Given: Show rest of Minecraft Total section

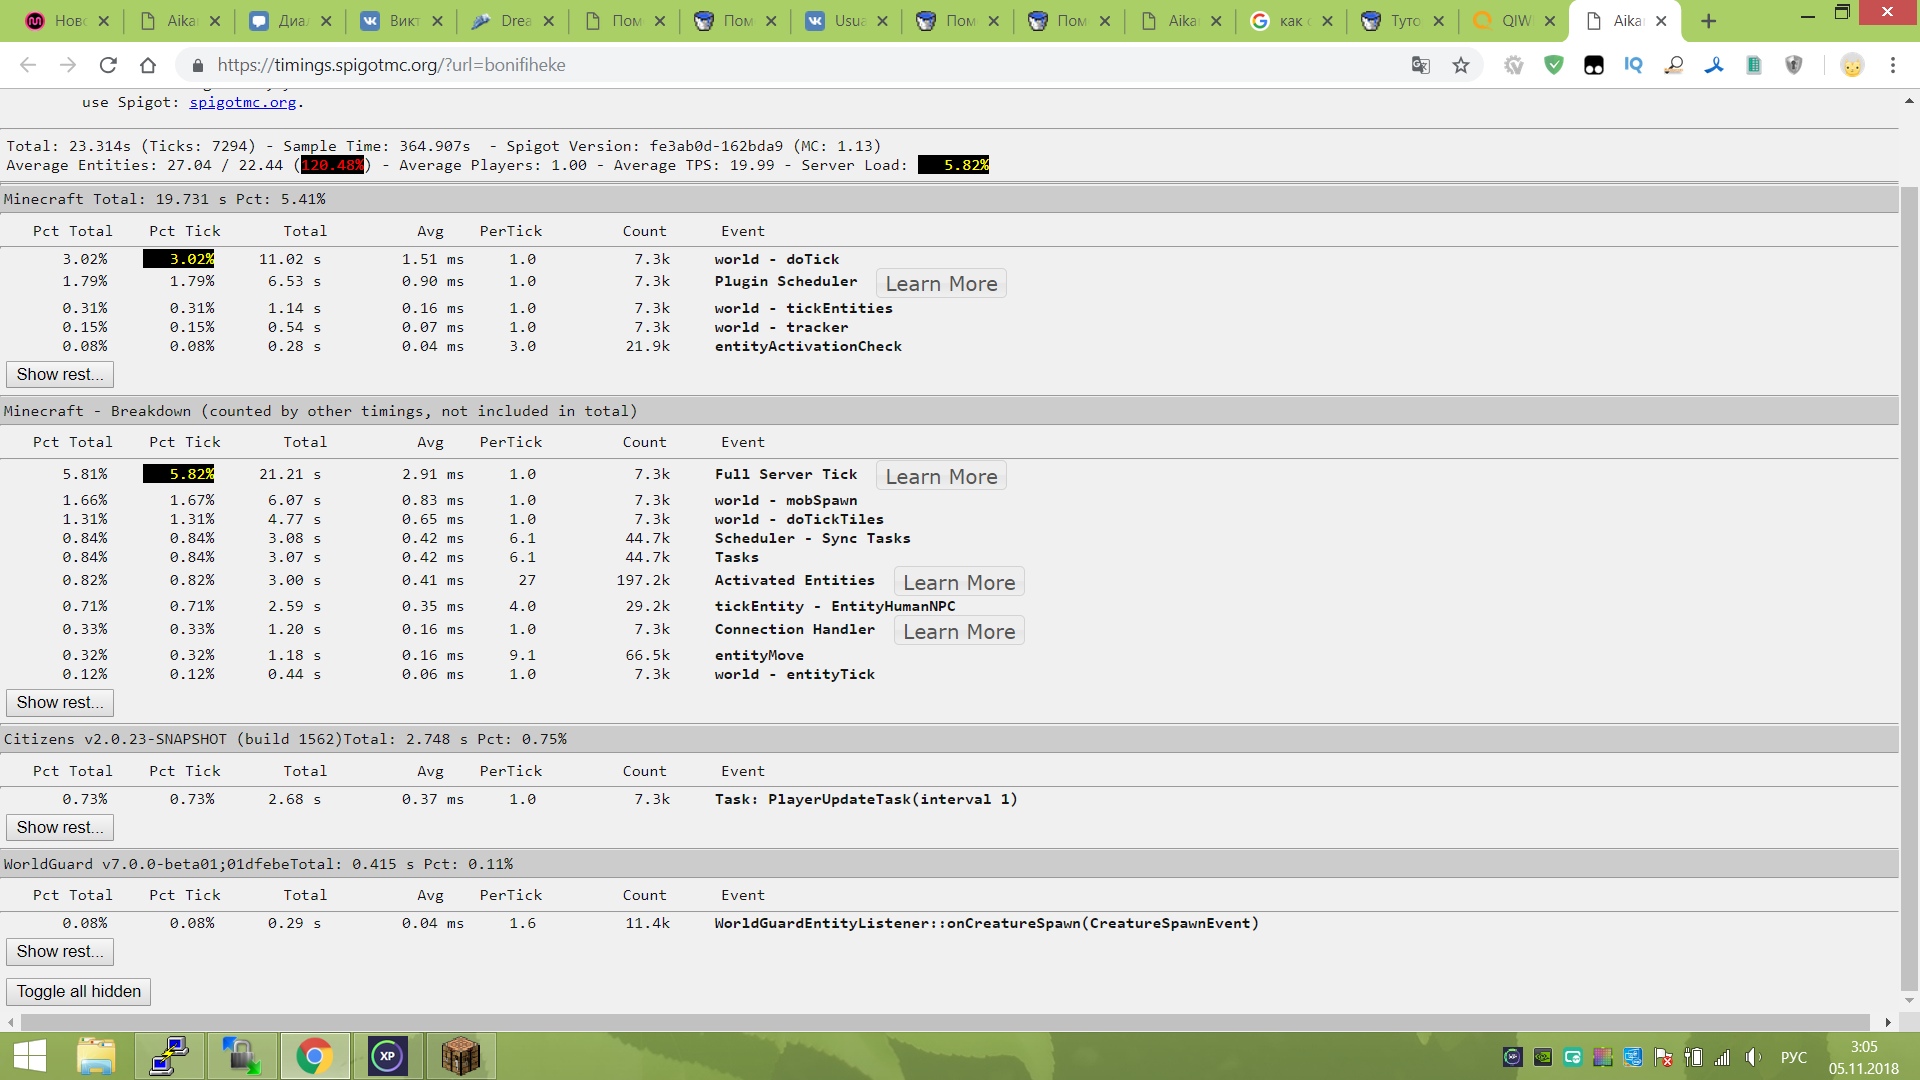Looking at the screenshot, I should 60,375.
